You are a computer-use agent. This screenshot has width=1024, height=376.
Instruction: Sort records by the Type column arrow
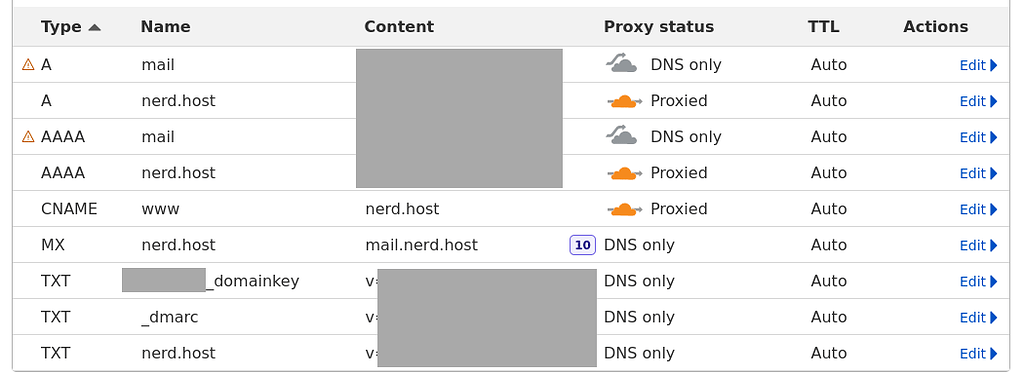point(95,27)
